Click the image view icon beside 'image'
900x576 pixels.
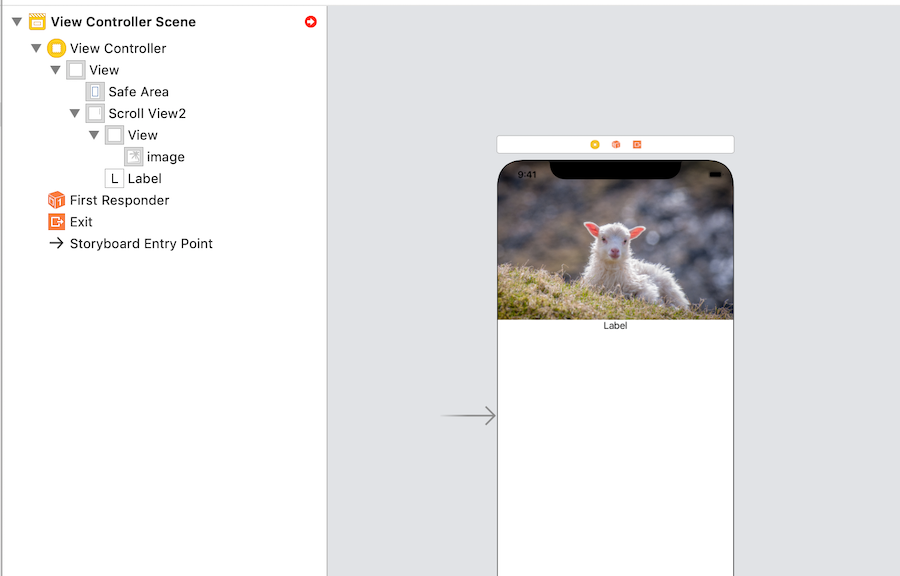(134, 156)
